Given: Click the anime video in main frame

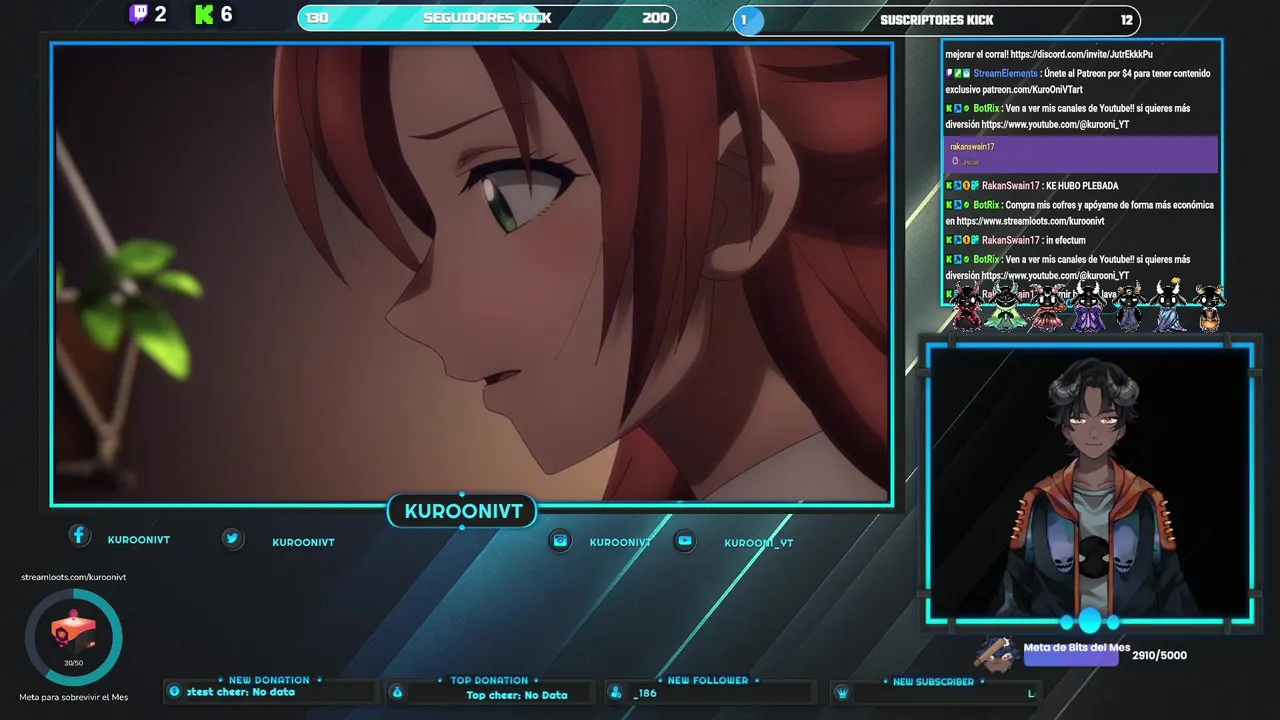Looking at the screenshot, I should coord(472,273).
